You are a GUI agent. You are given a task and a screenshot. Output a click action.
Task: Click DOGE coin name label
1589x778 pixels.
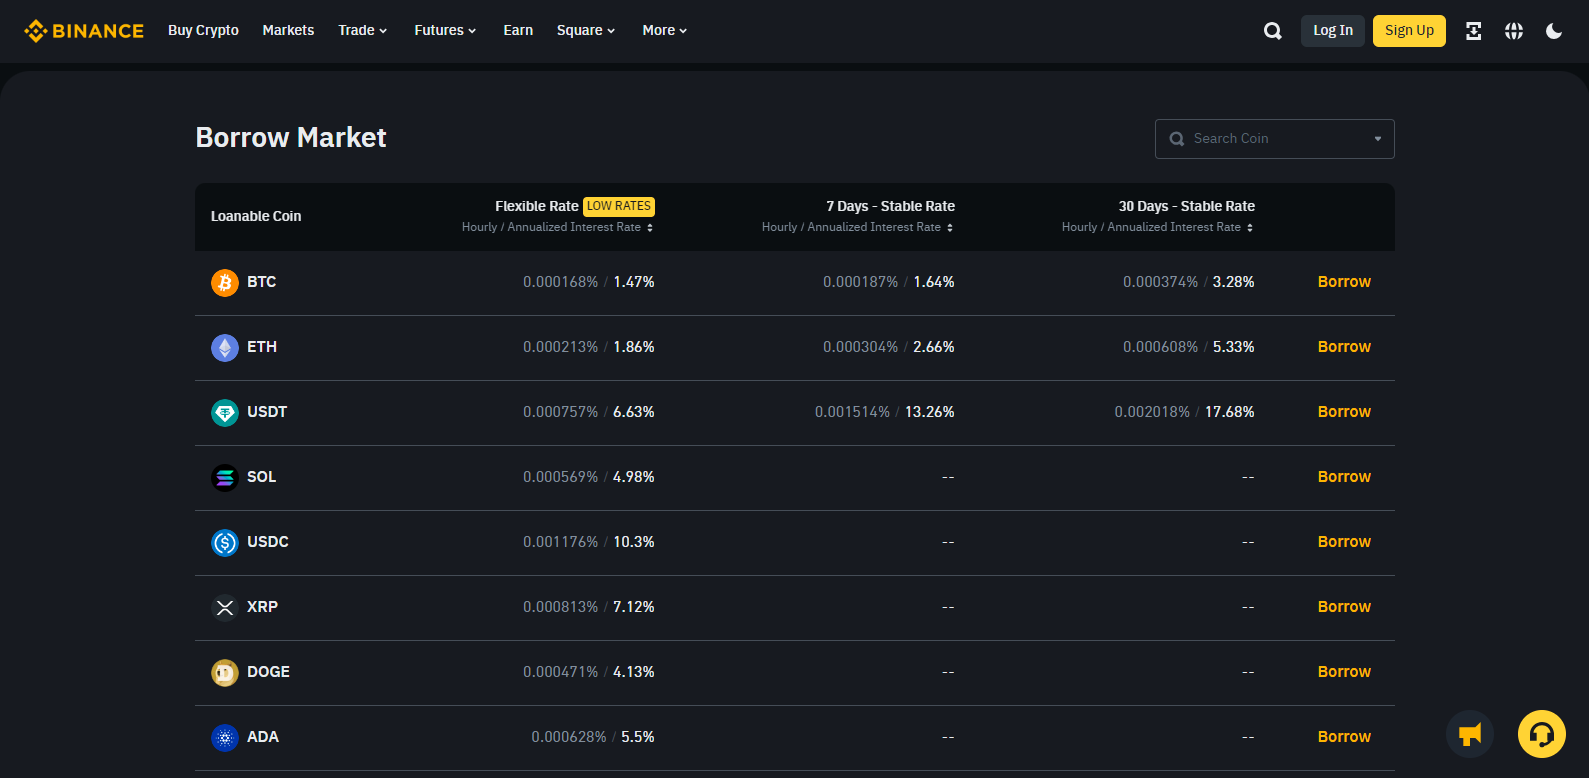tap(268, 672)
